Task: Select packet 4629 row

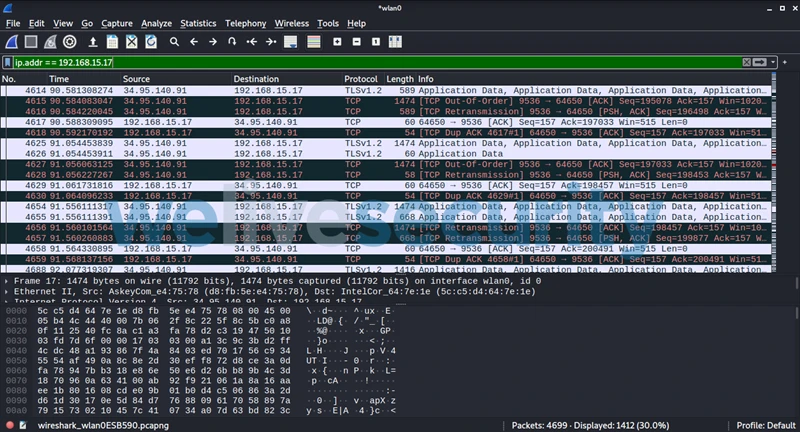Action: (386, 185)
